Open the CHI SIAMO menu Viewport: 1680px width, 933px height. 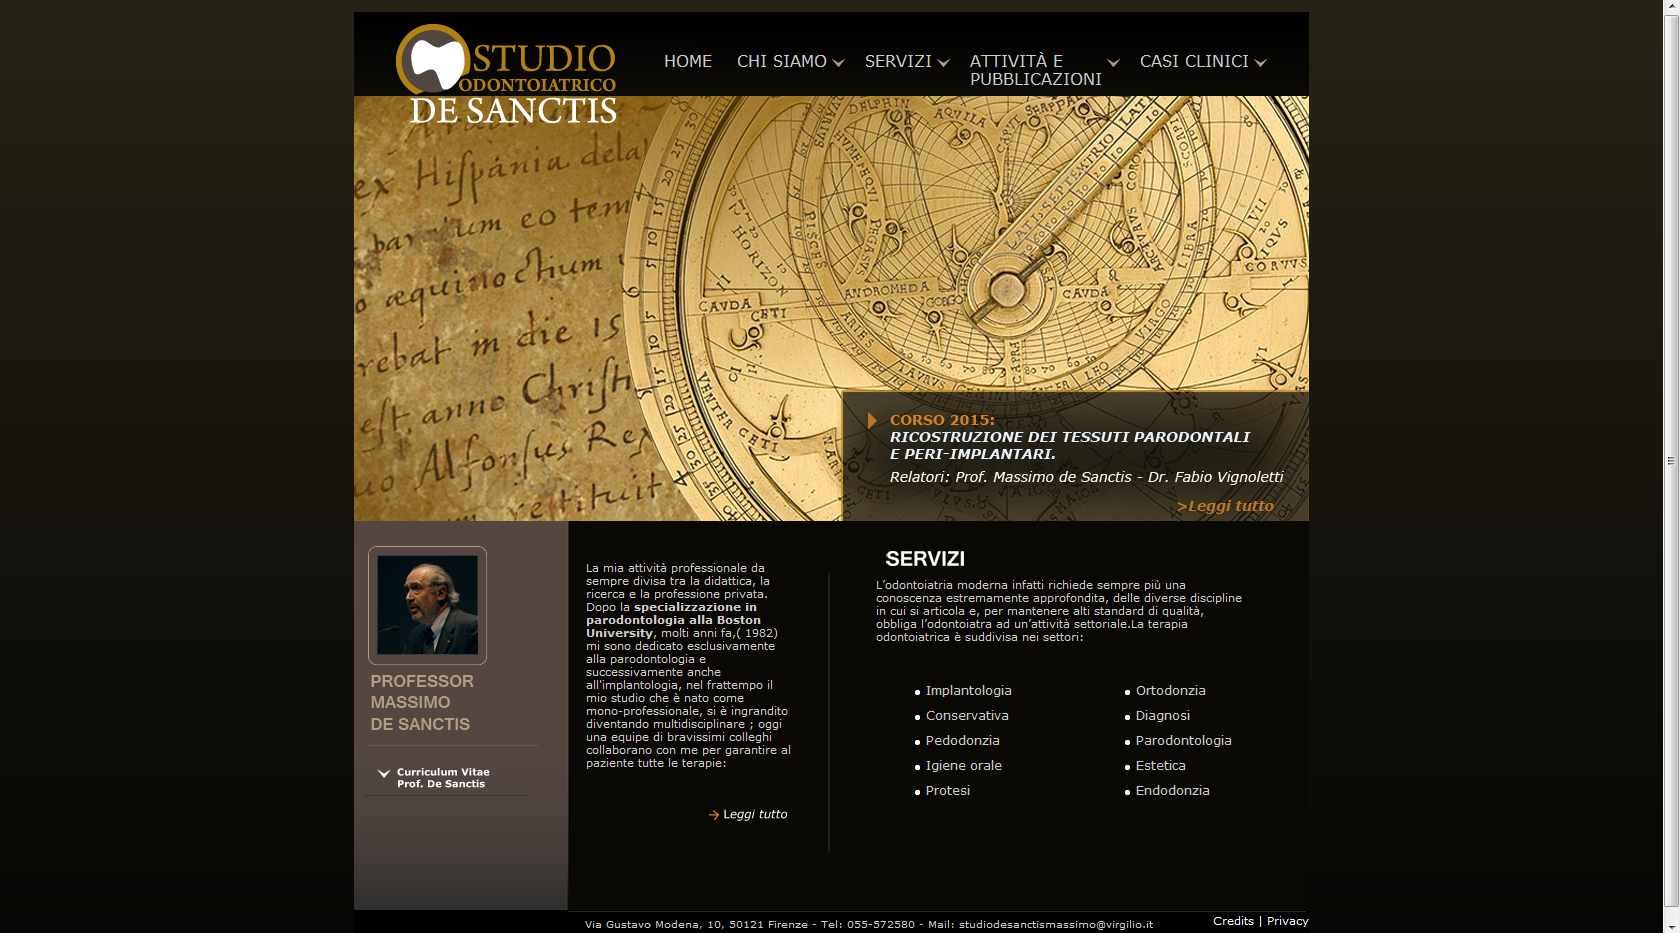[x=782, y=61]
